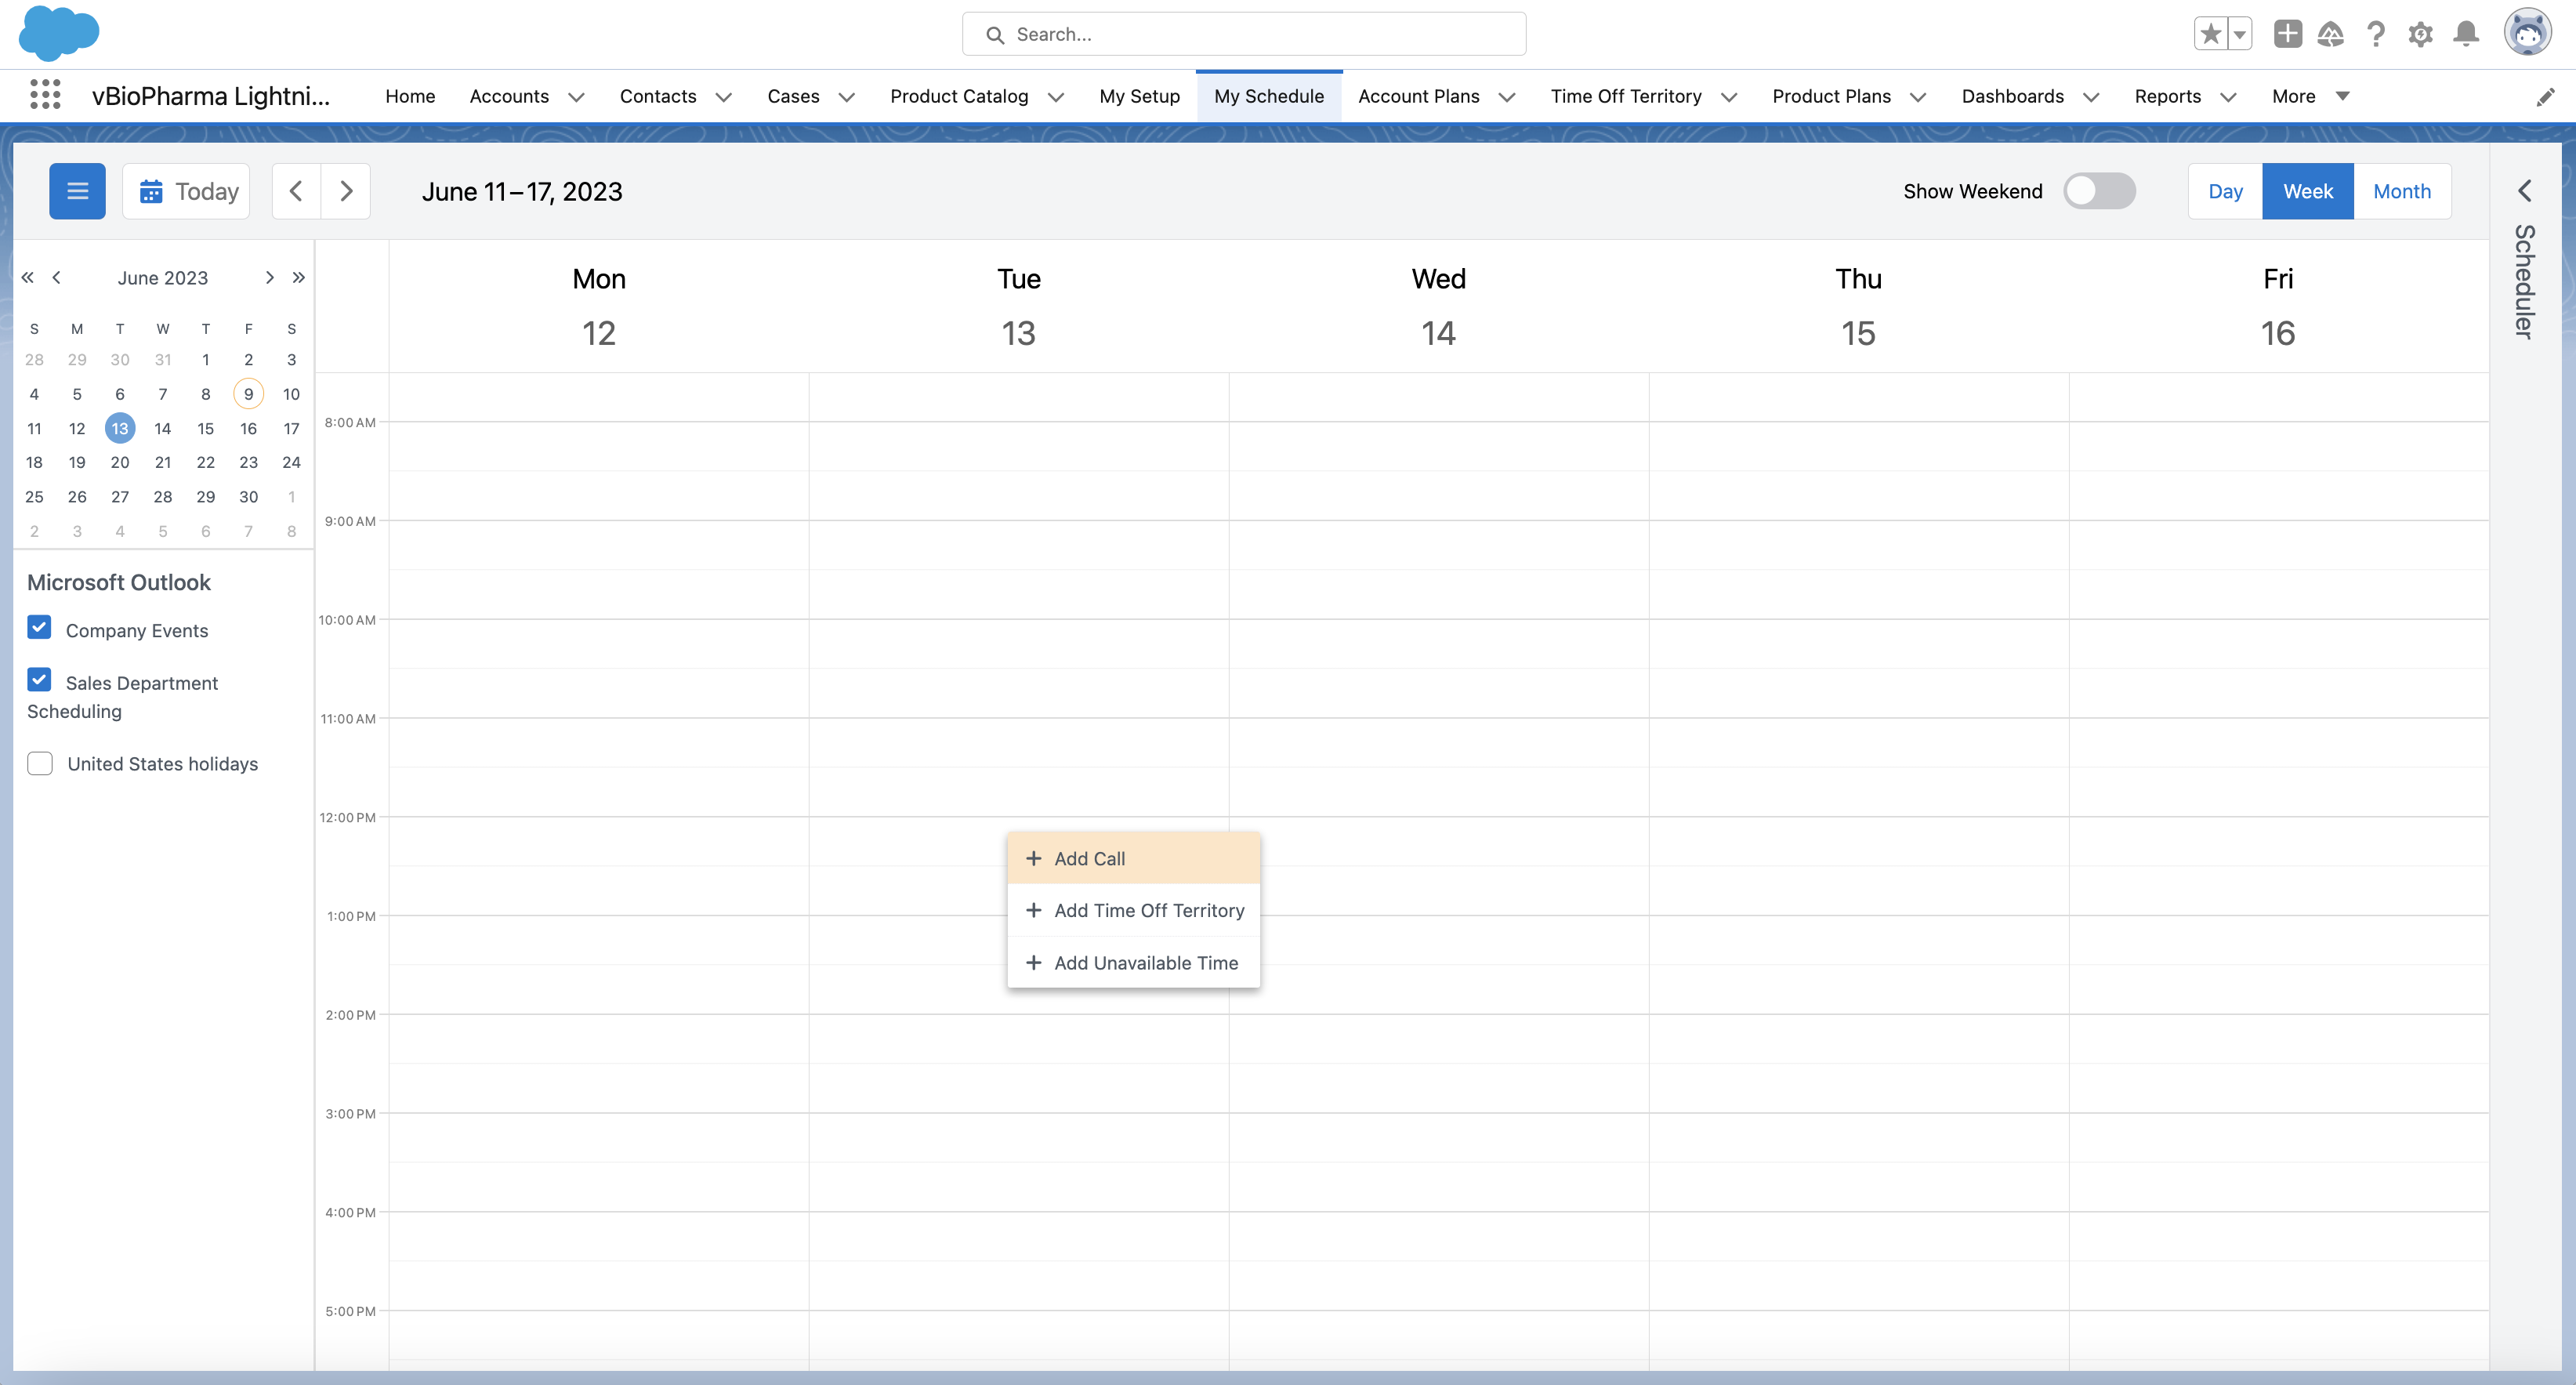Click the global actions plus icon
This screenshot has height=1385, width=2576.
coord(2287,34)
